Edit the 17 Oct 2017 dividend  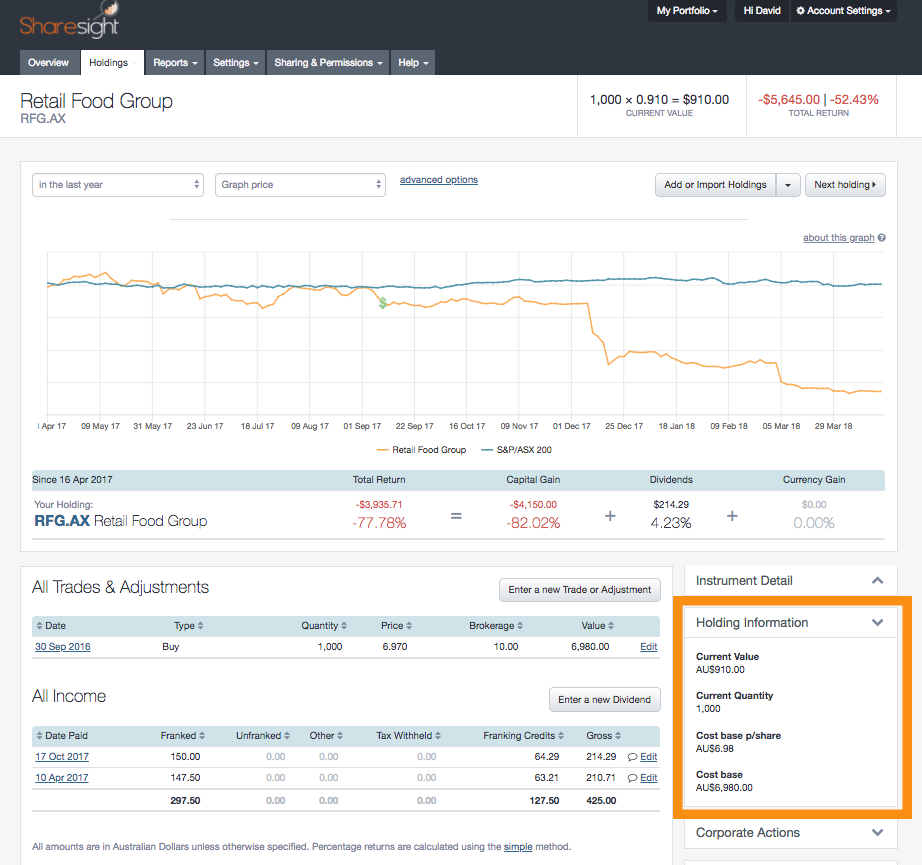649,757
